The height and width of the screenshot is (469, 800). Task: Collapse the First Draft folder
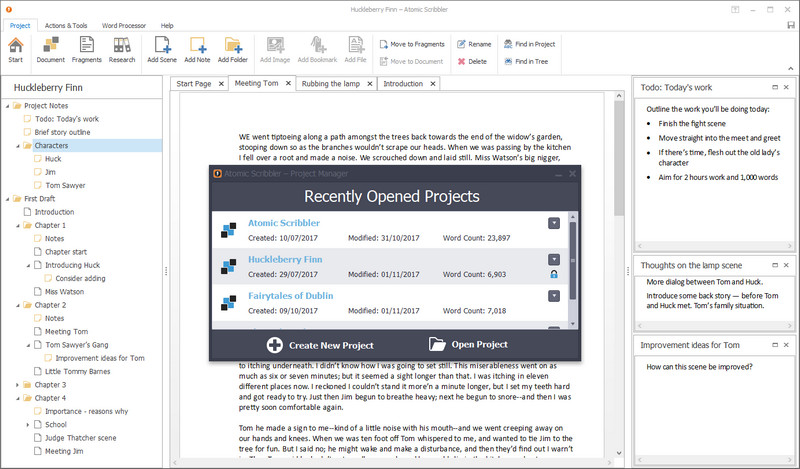[x=8, y=199]
